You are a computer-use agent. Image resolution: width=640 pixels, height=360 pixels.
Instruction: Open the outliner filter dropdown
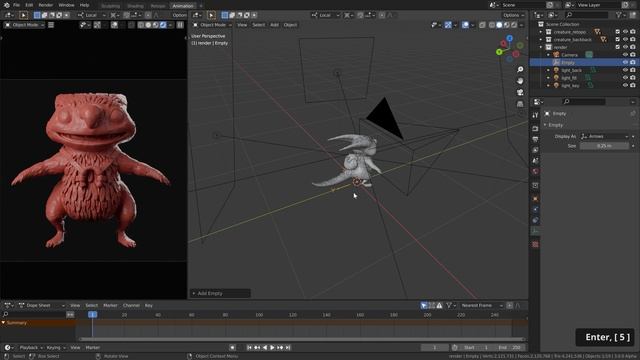click(x=620, y=15)
